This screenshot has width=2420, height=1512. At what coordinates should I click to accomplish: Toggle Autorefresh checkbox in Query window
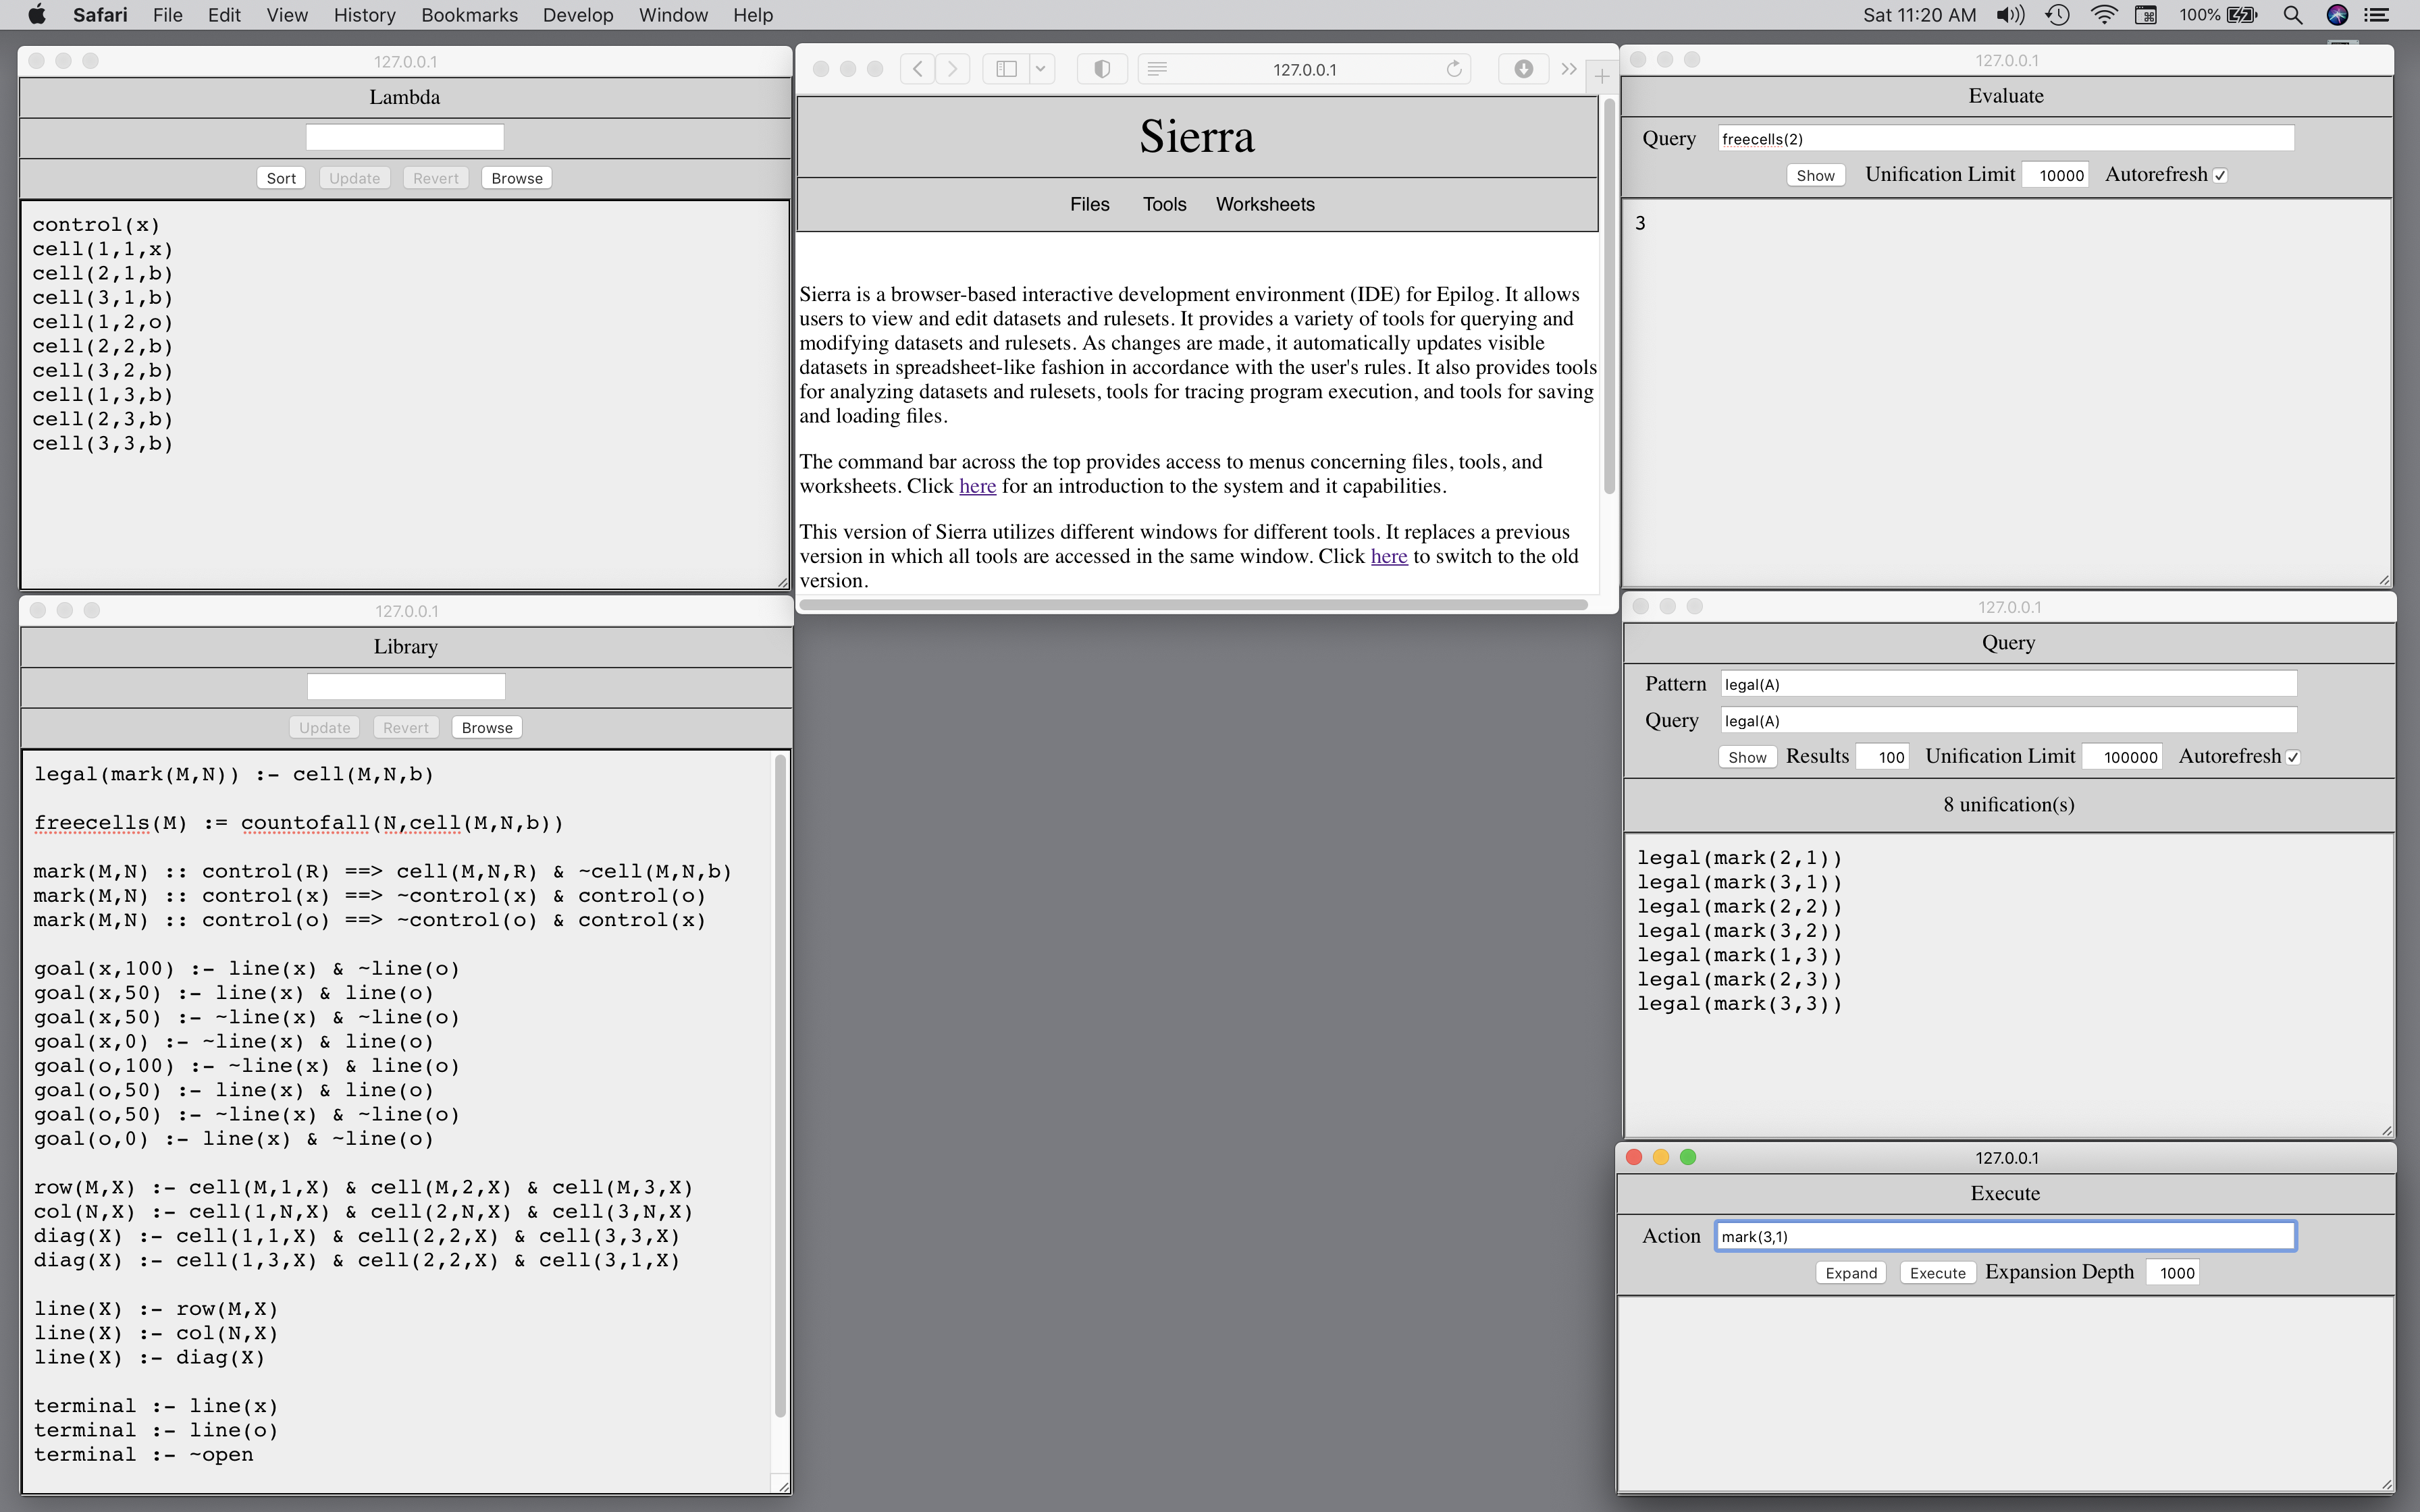click(x=2293, y=757)
